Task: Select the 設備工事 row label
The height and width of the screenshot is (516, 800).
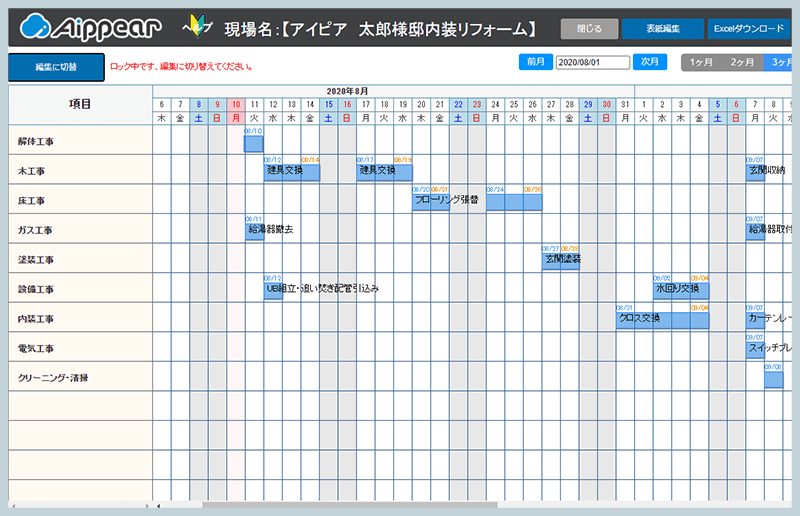Action: (36, 289)
